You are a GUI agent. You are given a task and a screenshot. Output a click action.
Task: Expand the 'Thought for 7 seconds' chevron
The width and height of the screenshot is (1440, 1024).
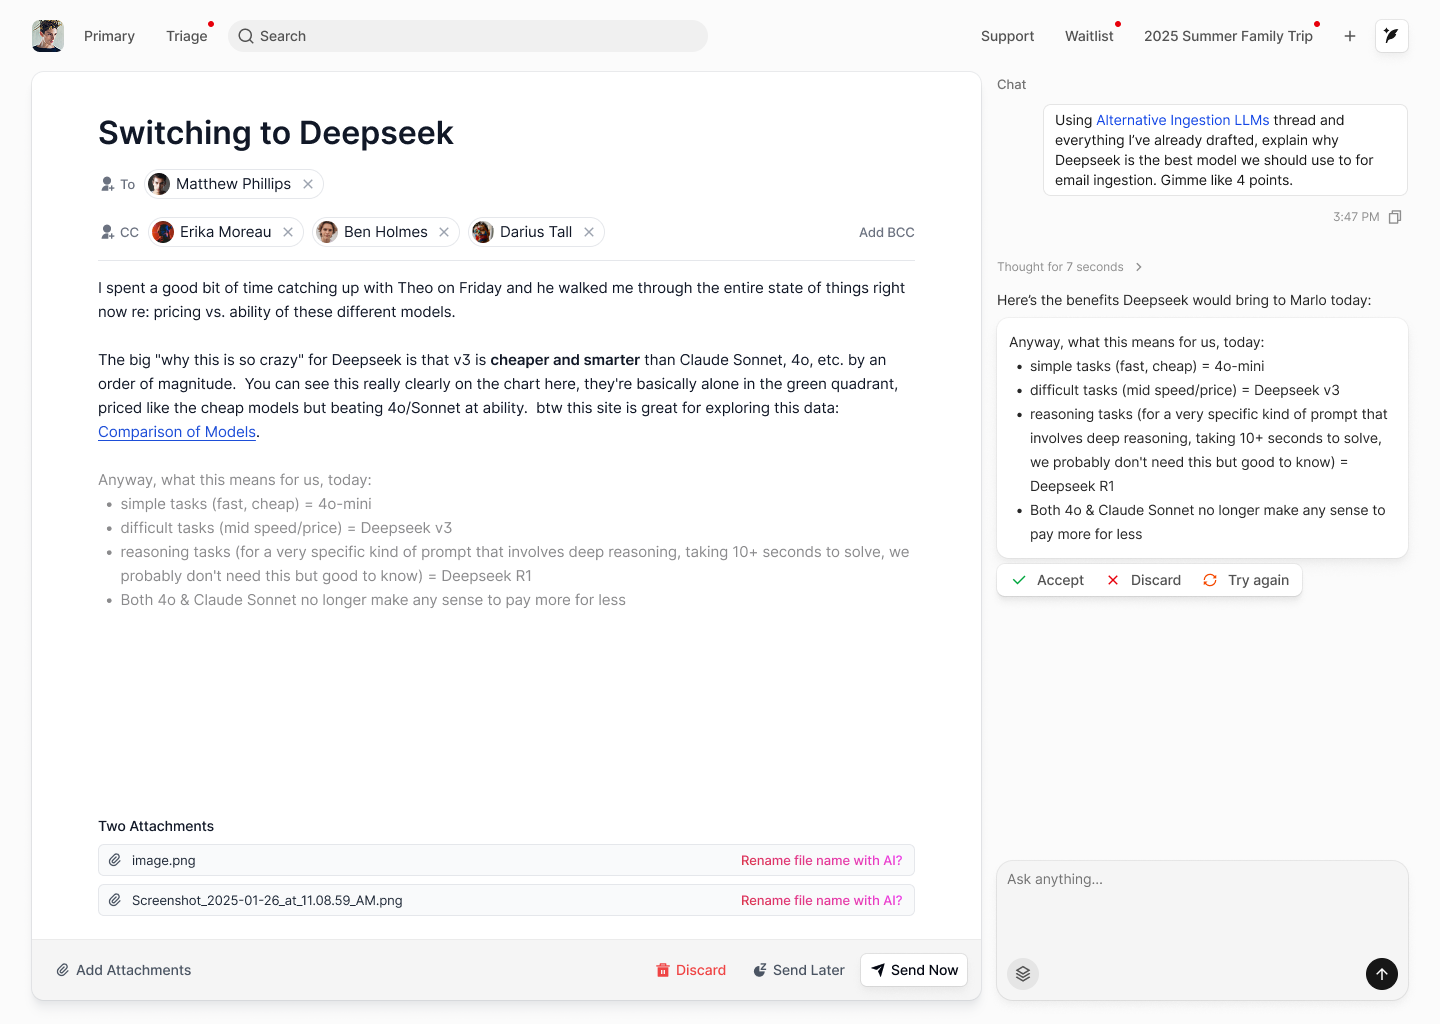pyautogui.click(x=1139, y=267)
